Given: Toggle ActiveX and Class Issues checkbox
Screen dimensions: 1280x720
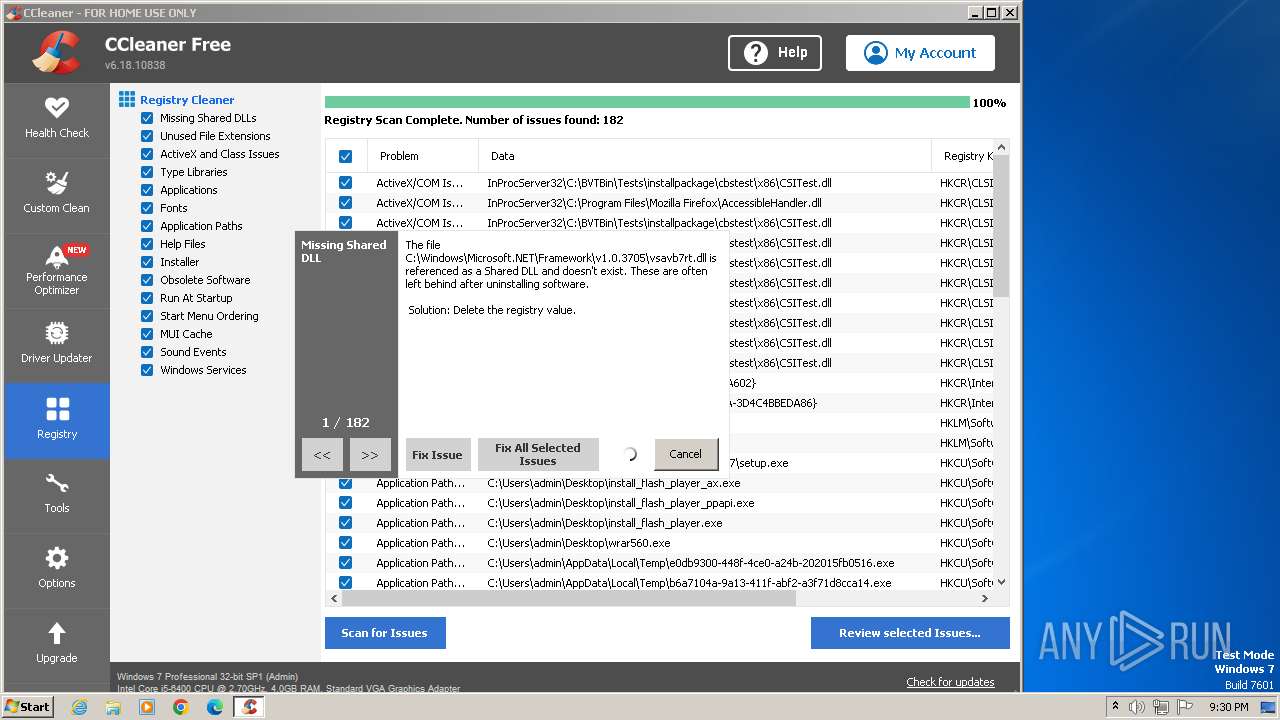Looking at the screenshot, I should (147, 154).
